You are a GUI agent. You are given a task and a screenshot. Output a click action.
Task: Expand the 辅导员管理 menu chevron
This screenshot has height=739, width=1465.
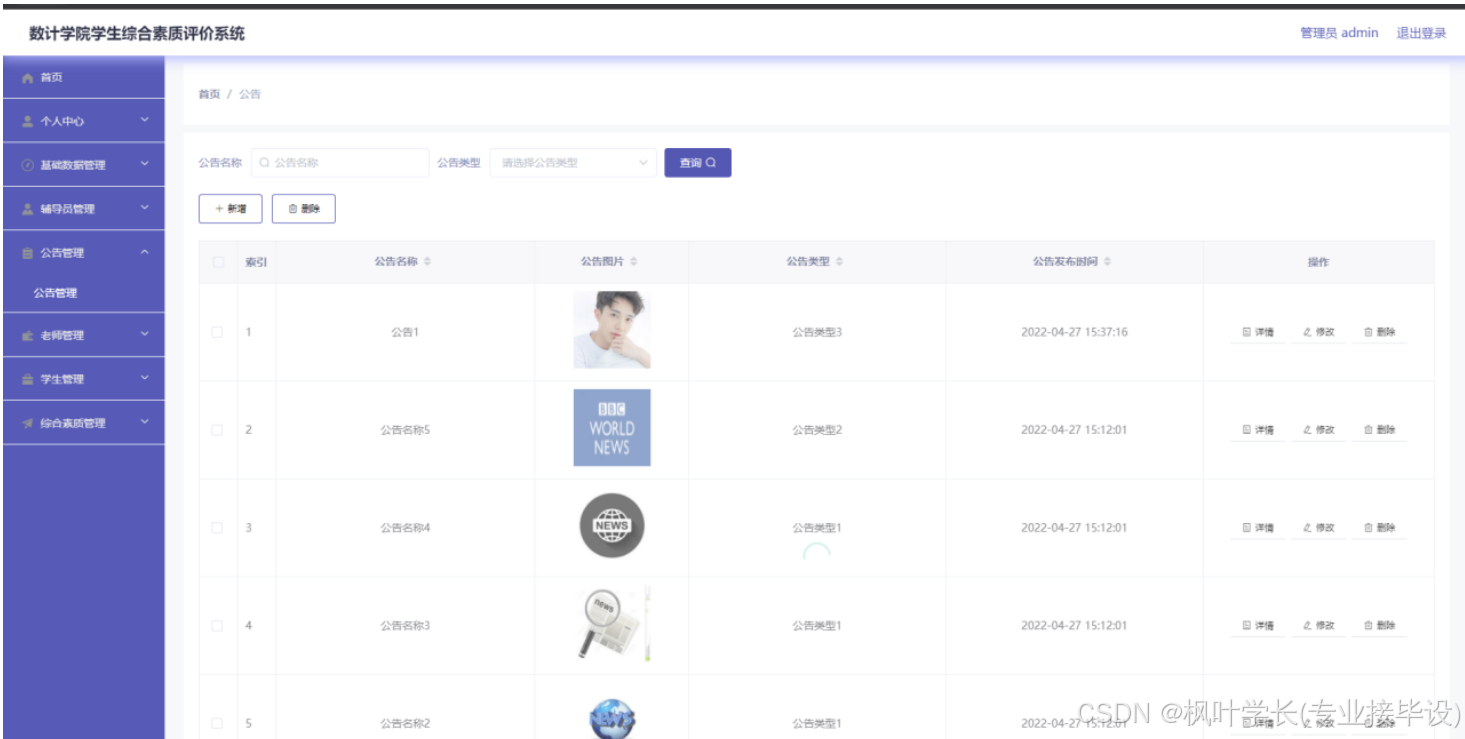144,209
